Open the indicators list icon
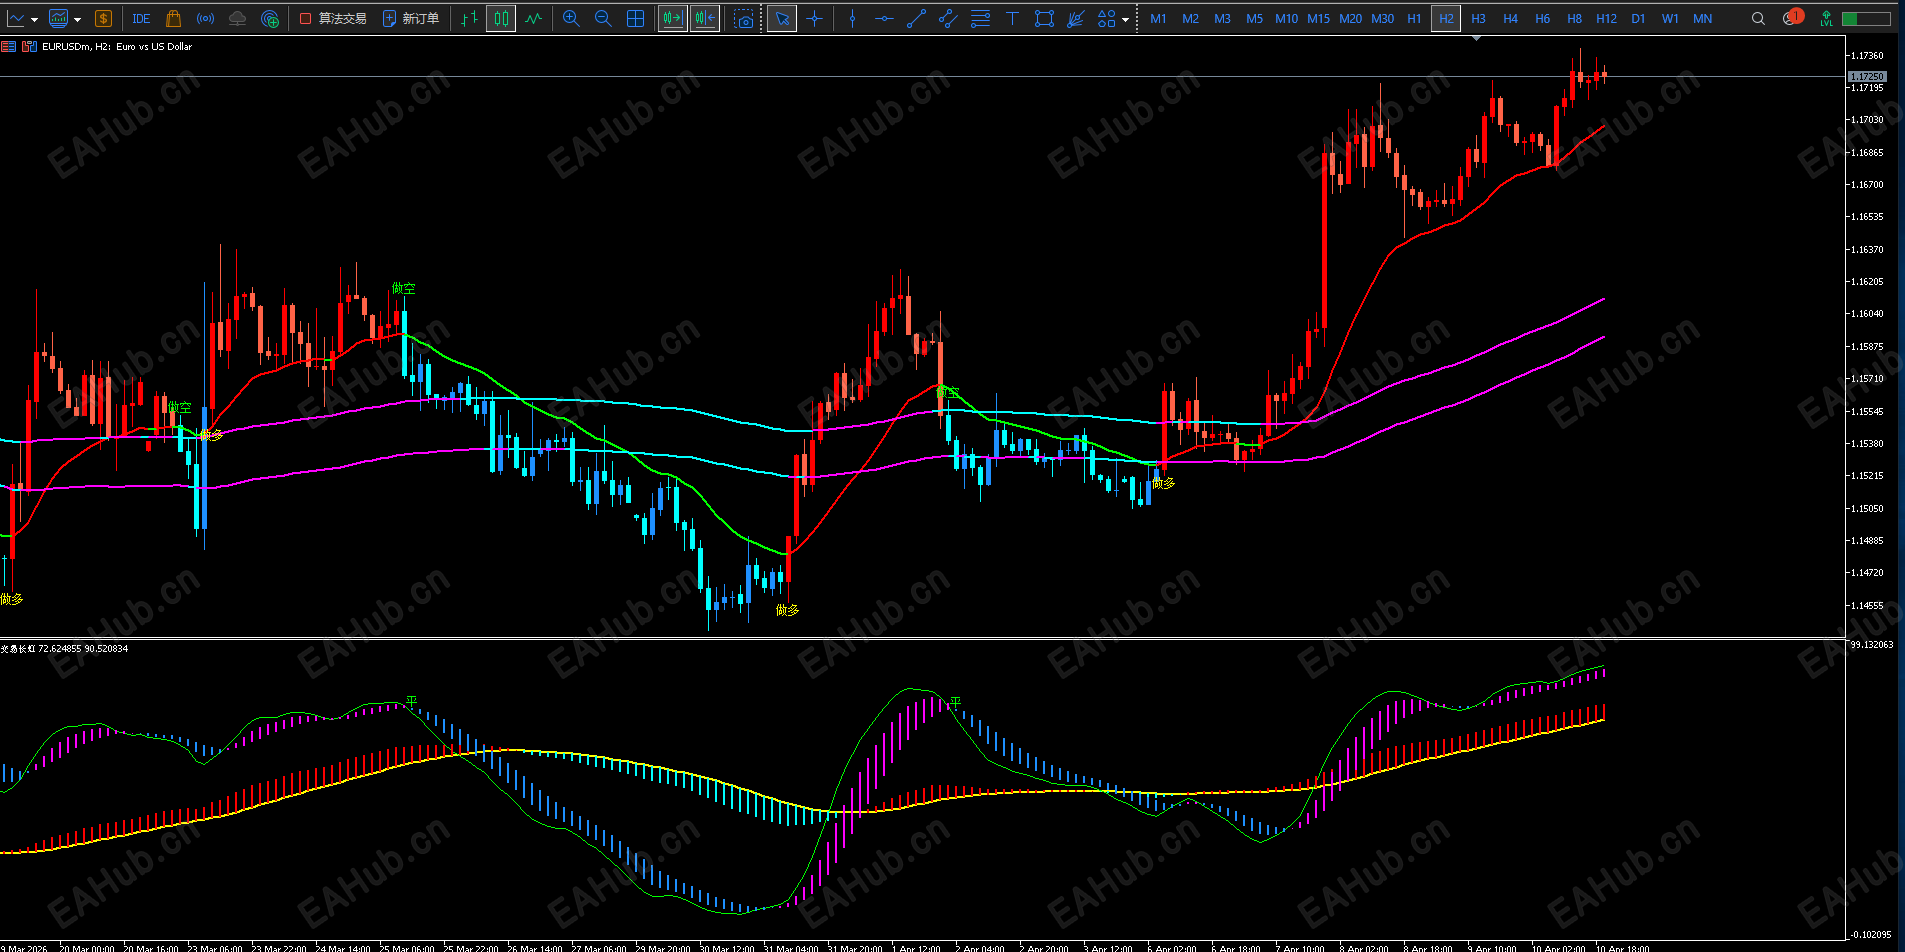Viewport: 1905px width, 952px height. click(x=58, y=18)
